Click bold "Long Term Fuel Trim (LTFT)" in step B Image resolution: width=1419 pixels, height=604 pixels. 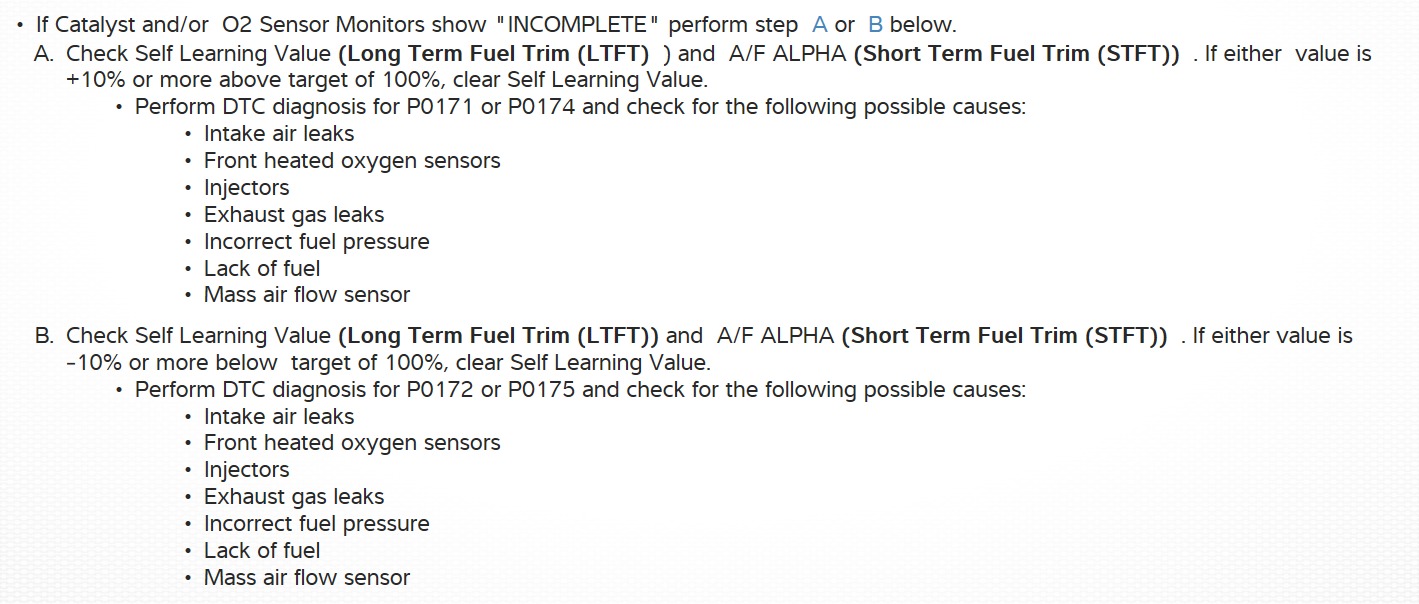click(x=498, y=336)
